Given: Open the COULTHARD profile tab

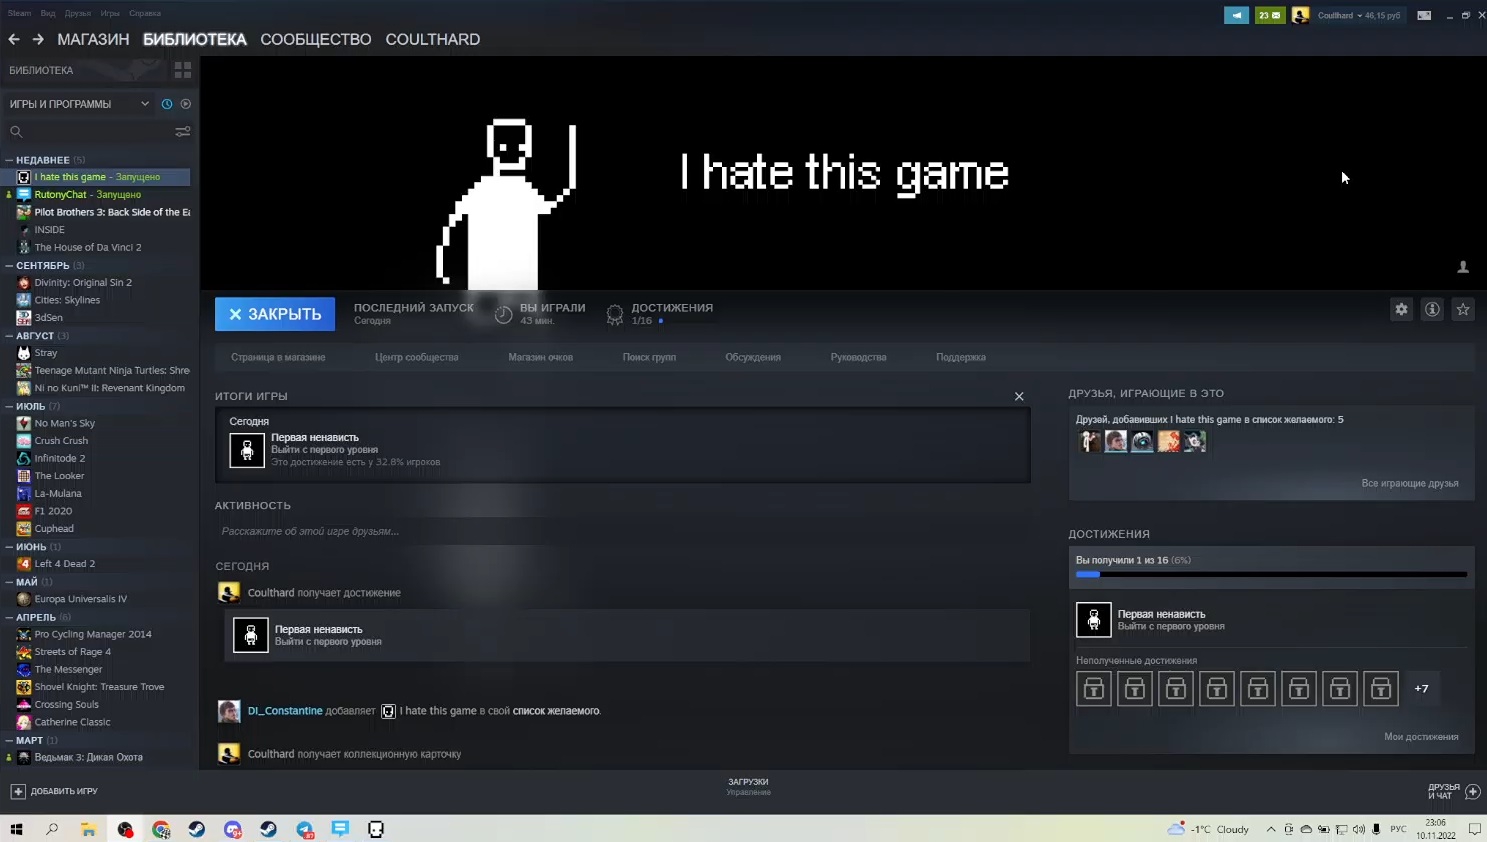Looking at the screenshot, I should coord(433,39).
